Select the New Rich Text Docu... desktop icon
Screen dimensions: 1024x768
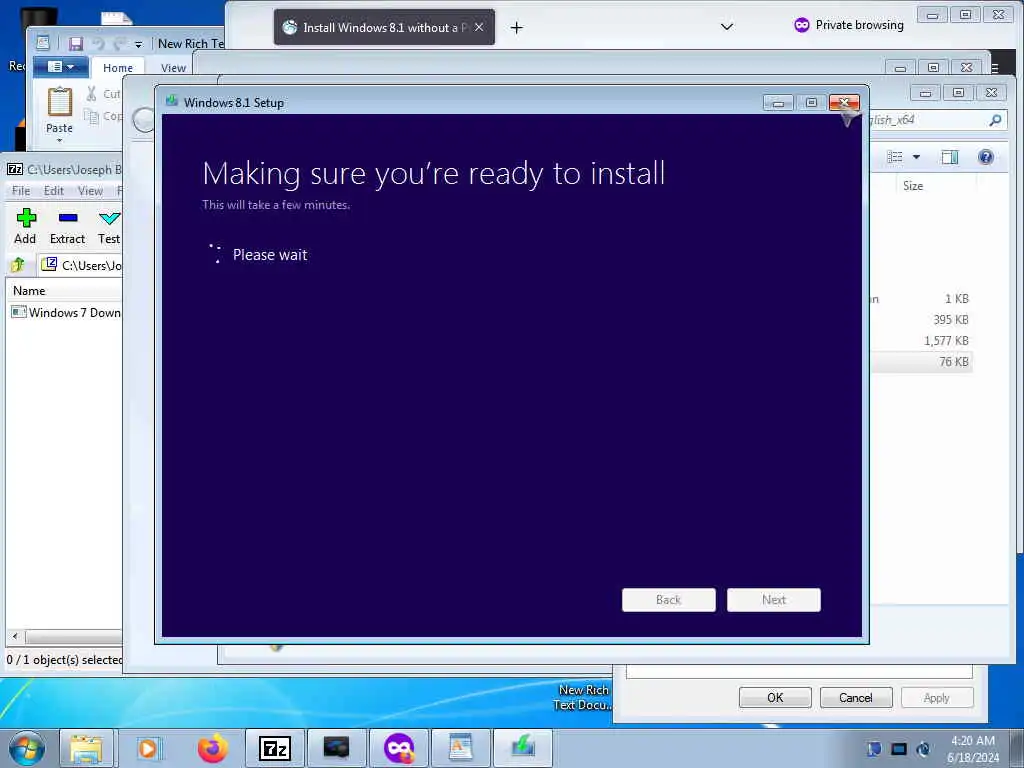point(582,697)
